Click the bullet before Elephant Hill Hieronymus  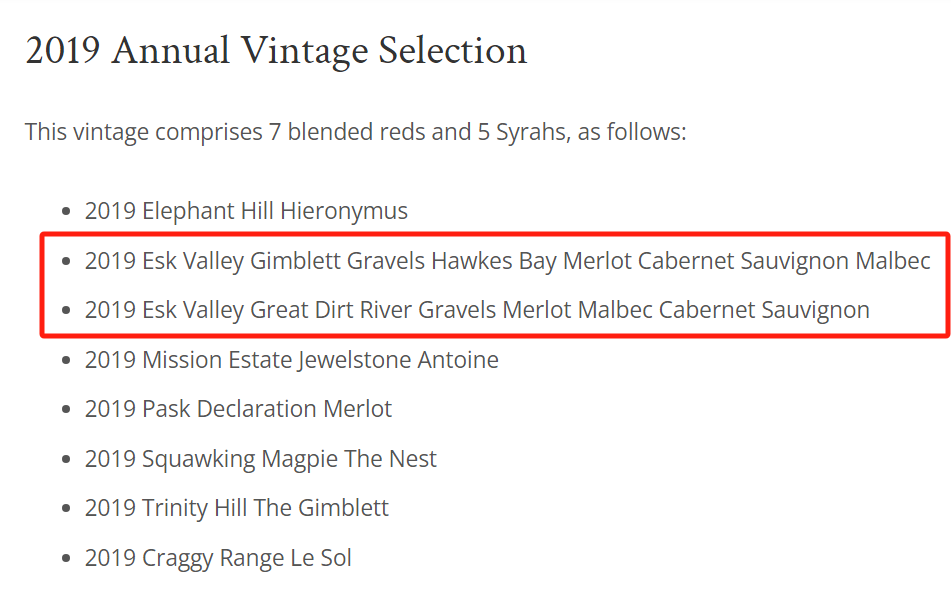pos(67,212)
